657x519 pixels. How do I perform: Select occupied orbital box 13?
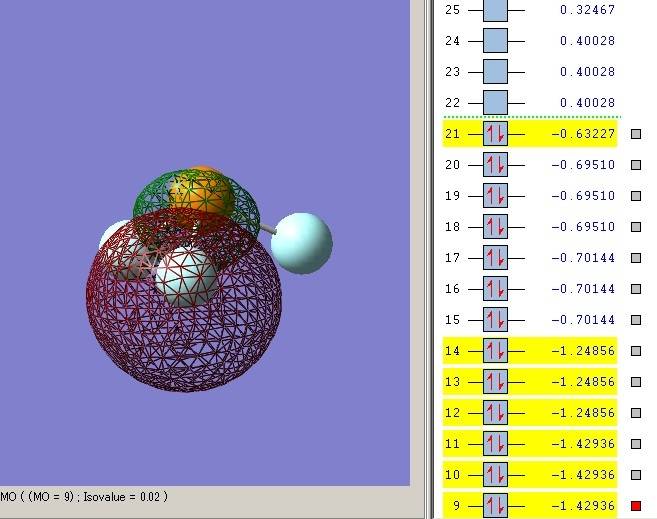[x=495, y=382]
